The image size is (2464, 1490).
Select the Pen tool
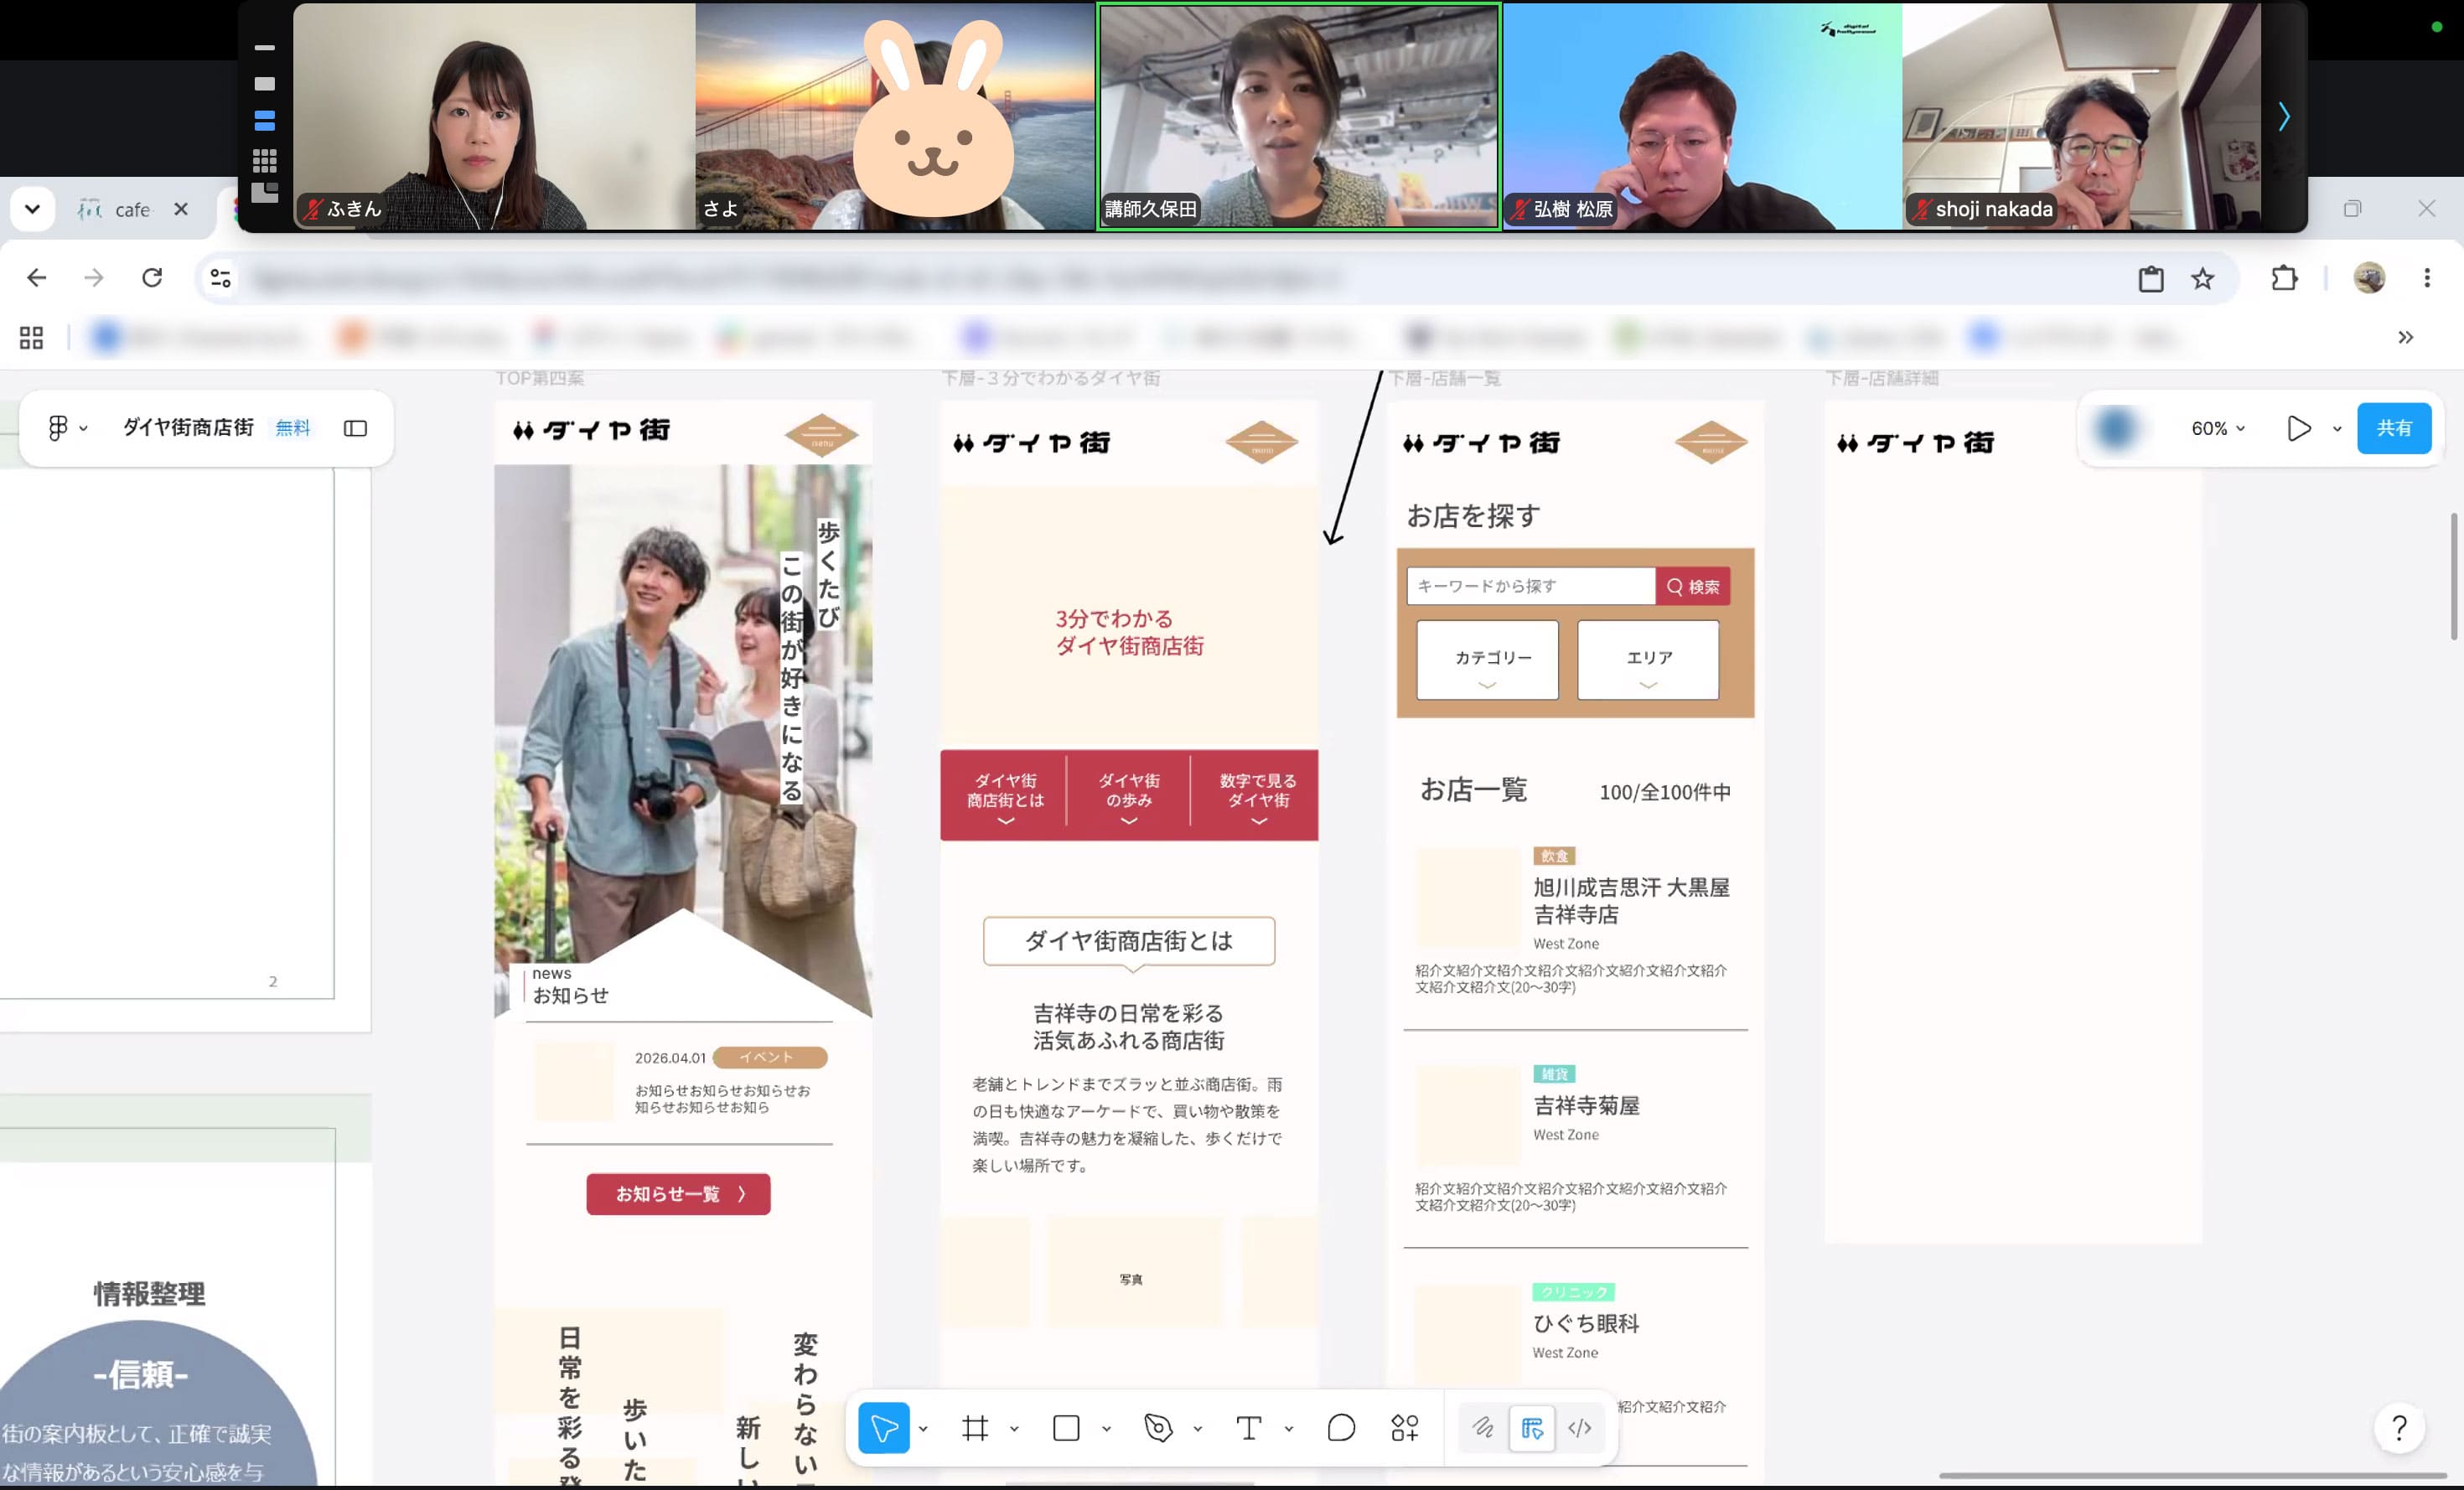pyautogui.click(x=1158, y=1428)
